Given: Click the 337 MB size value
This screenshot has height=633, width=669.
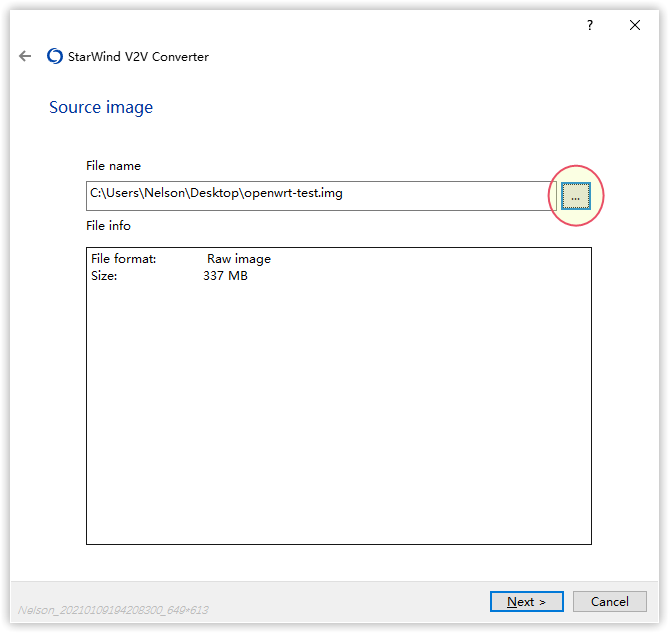Looking at the screenshot, I should pyautogui.click(x=225, y=276).
